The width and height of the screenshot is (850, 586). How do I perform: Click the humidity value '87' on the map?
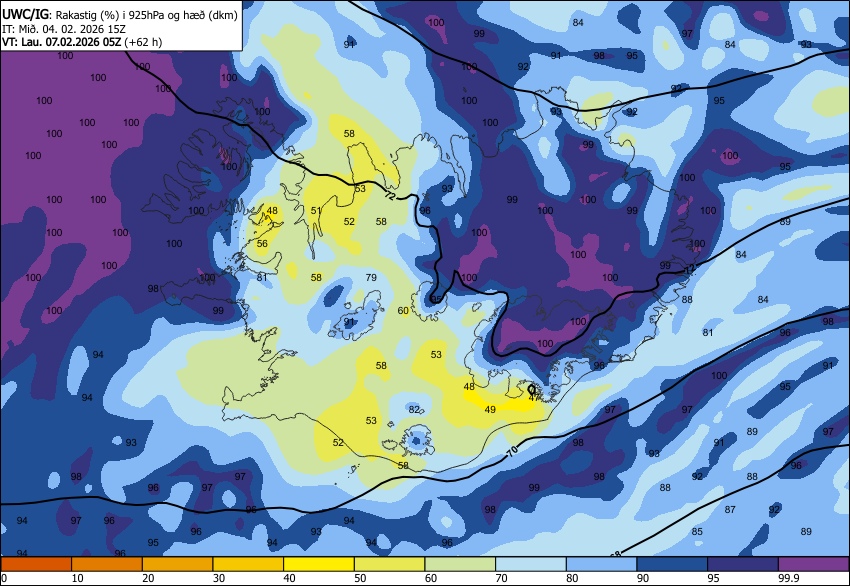tap(730, 510)
